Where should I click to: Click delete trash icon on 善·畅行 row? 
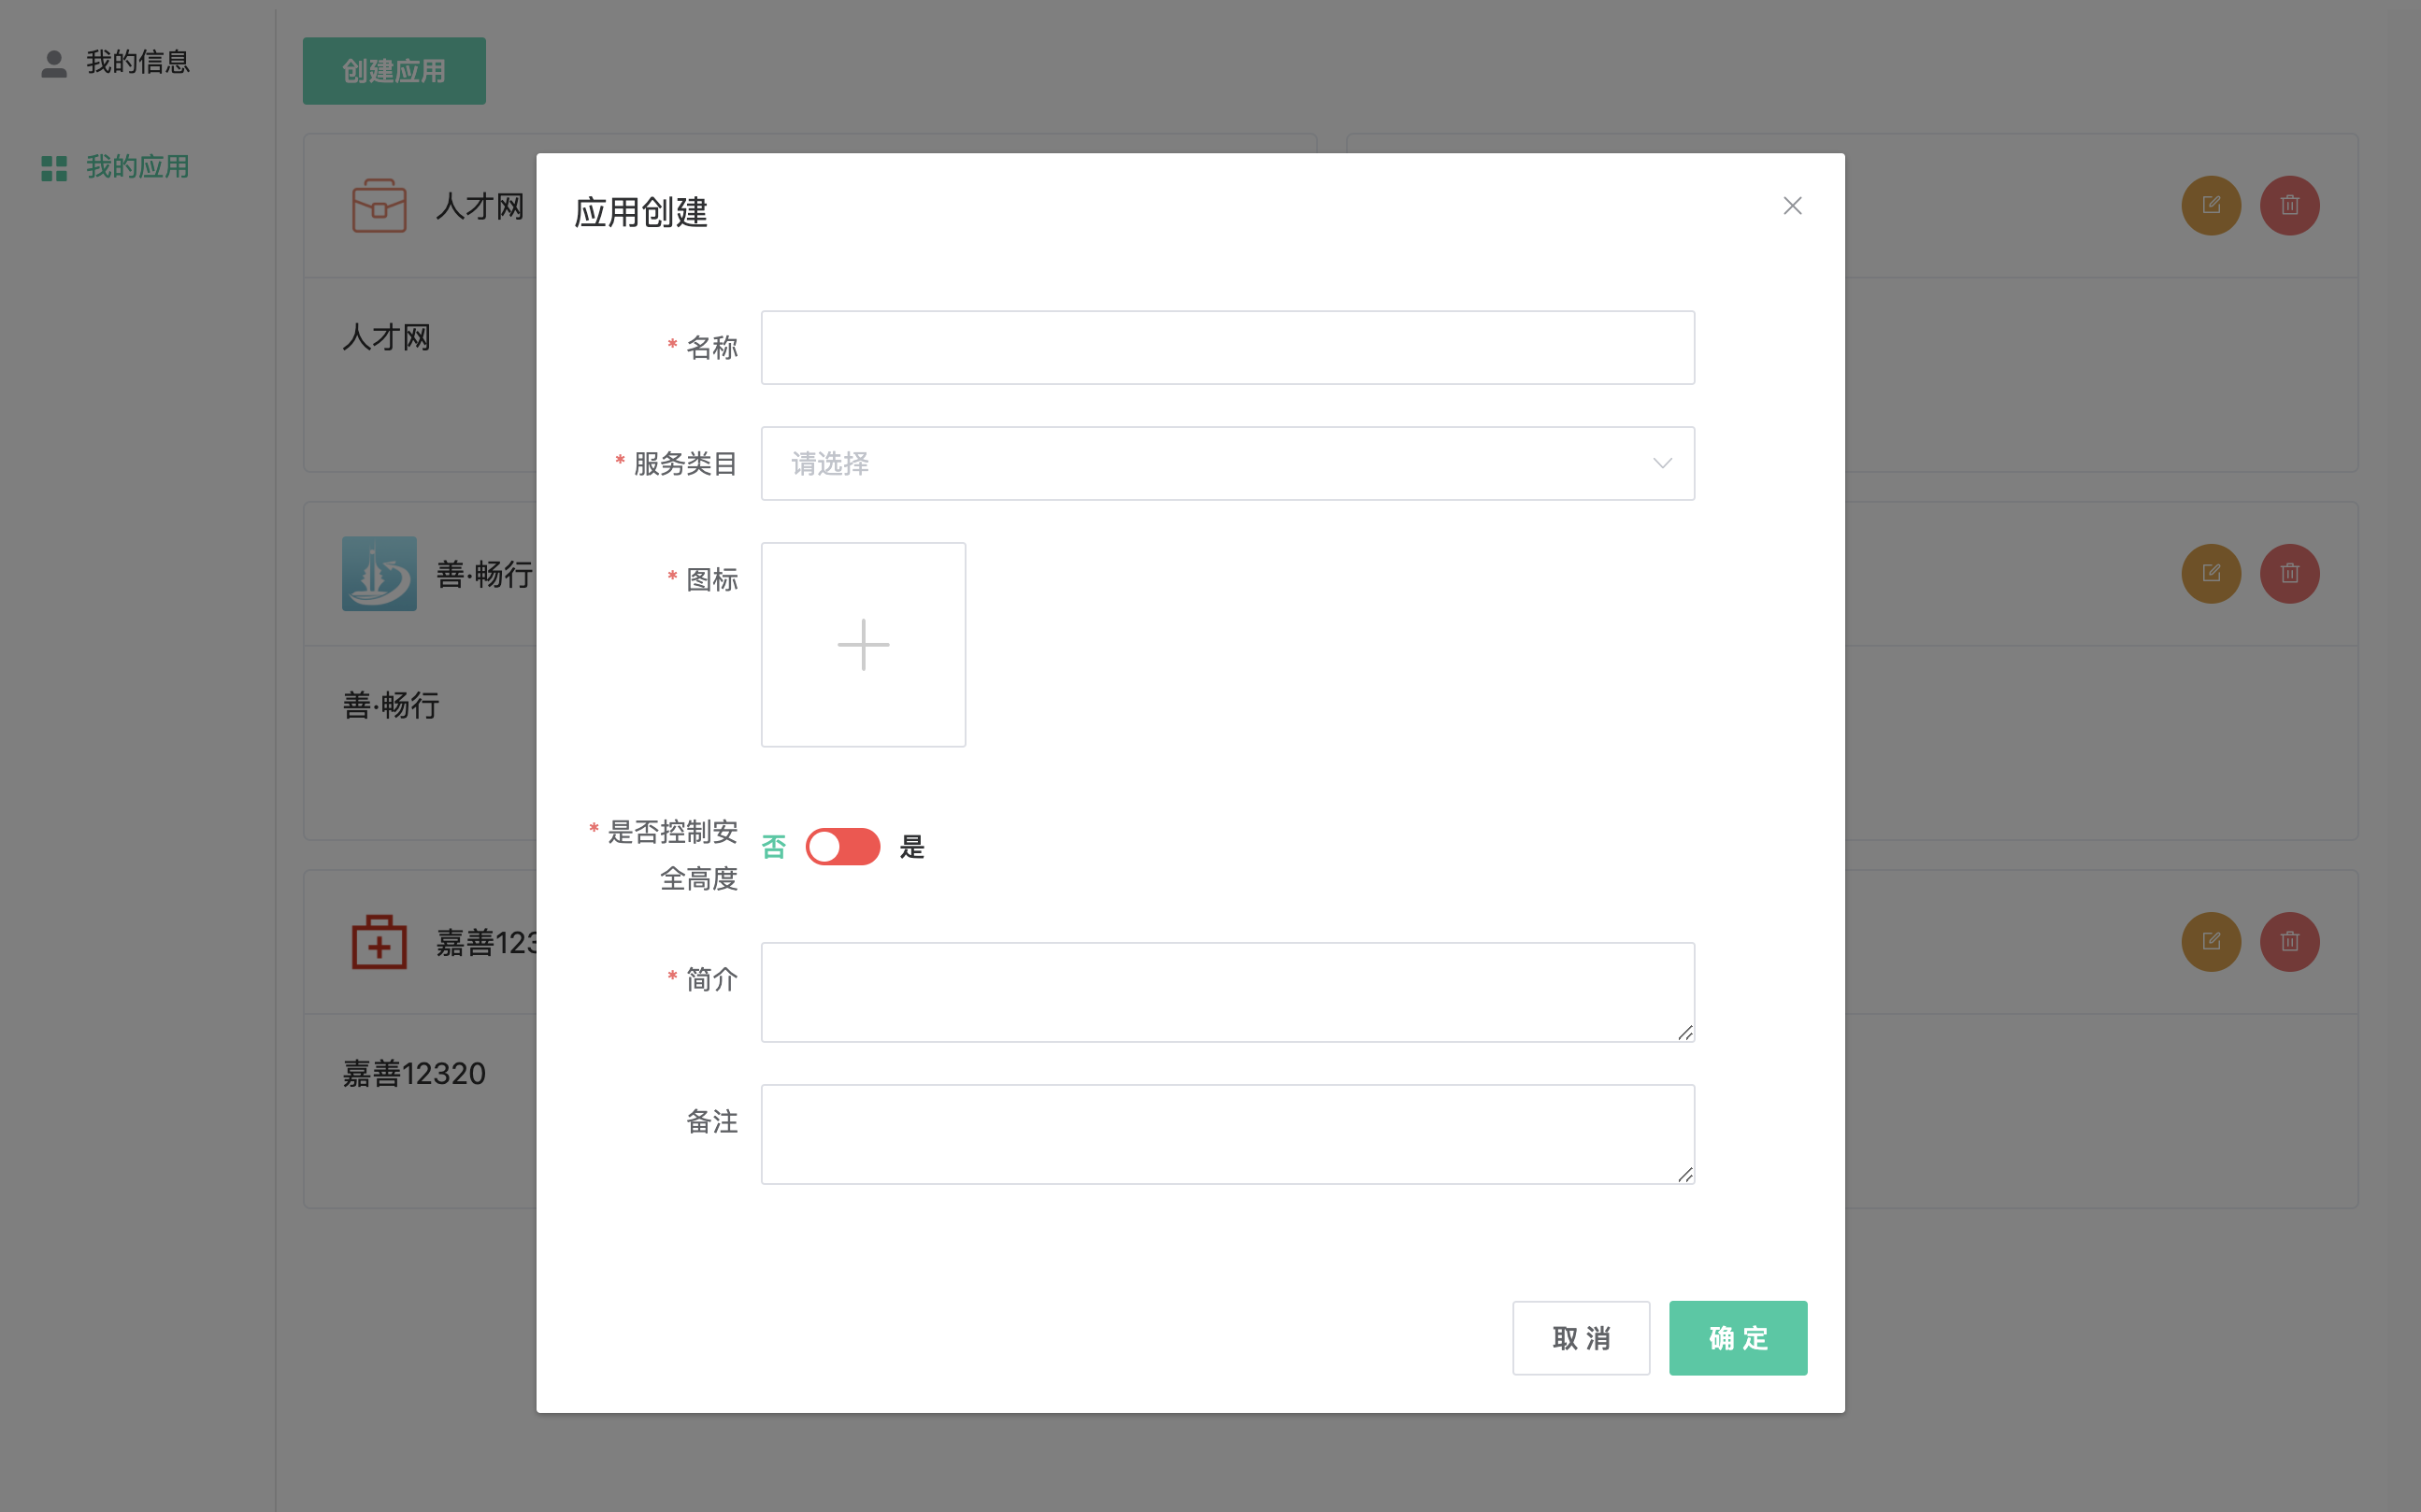2289,574
